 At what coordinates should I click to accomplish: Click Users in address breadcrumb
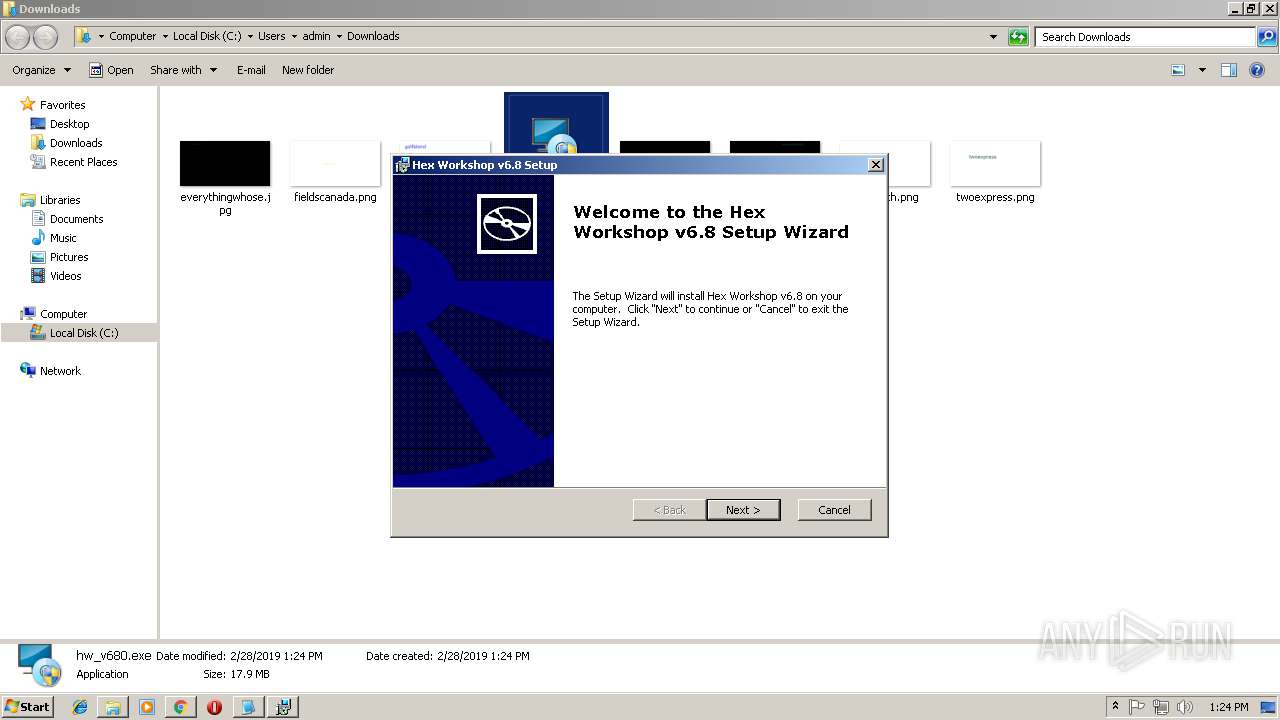tap(271, 36)
